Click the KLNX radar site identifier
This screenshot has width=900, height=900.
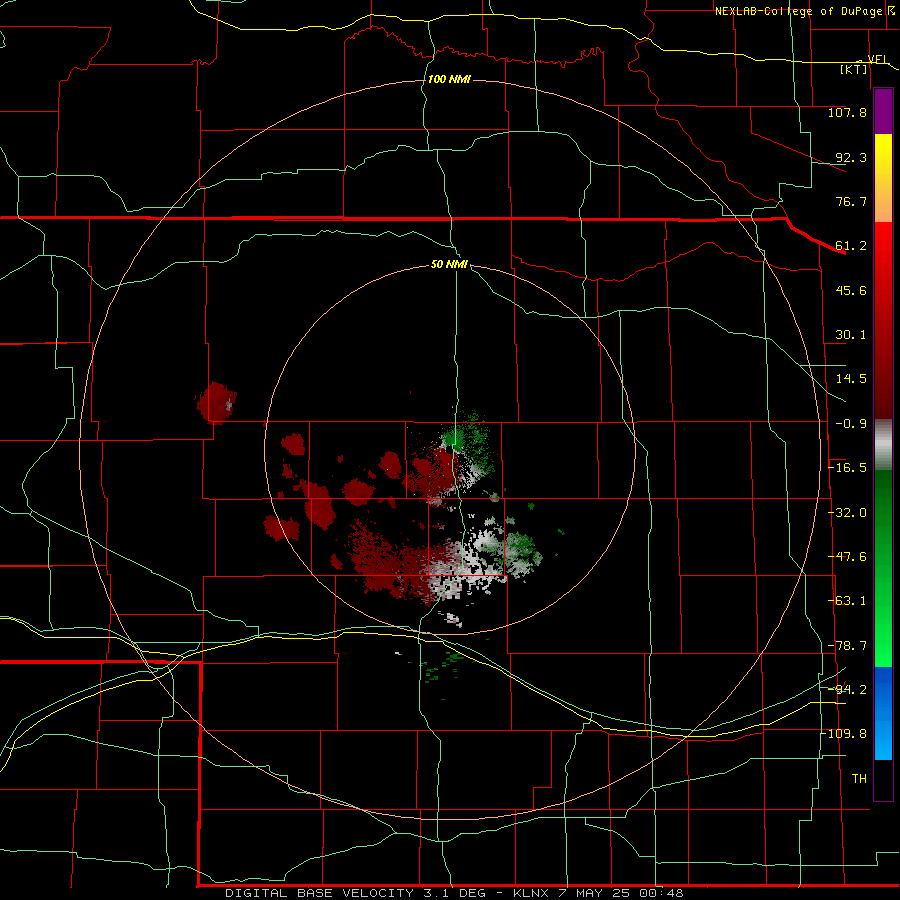pos(533,893)
